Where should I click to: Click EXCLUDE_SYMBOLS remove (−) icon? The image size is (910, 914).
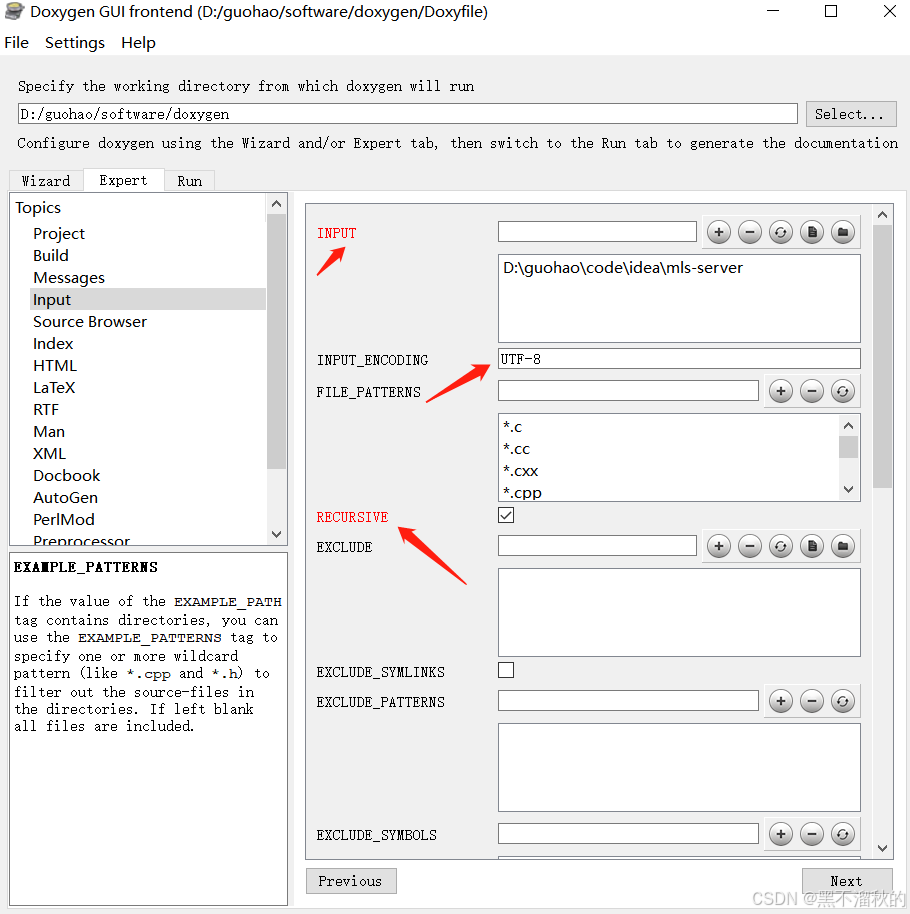pos(811,834)
